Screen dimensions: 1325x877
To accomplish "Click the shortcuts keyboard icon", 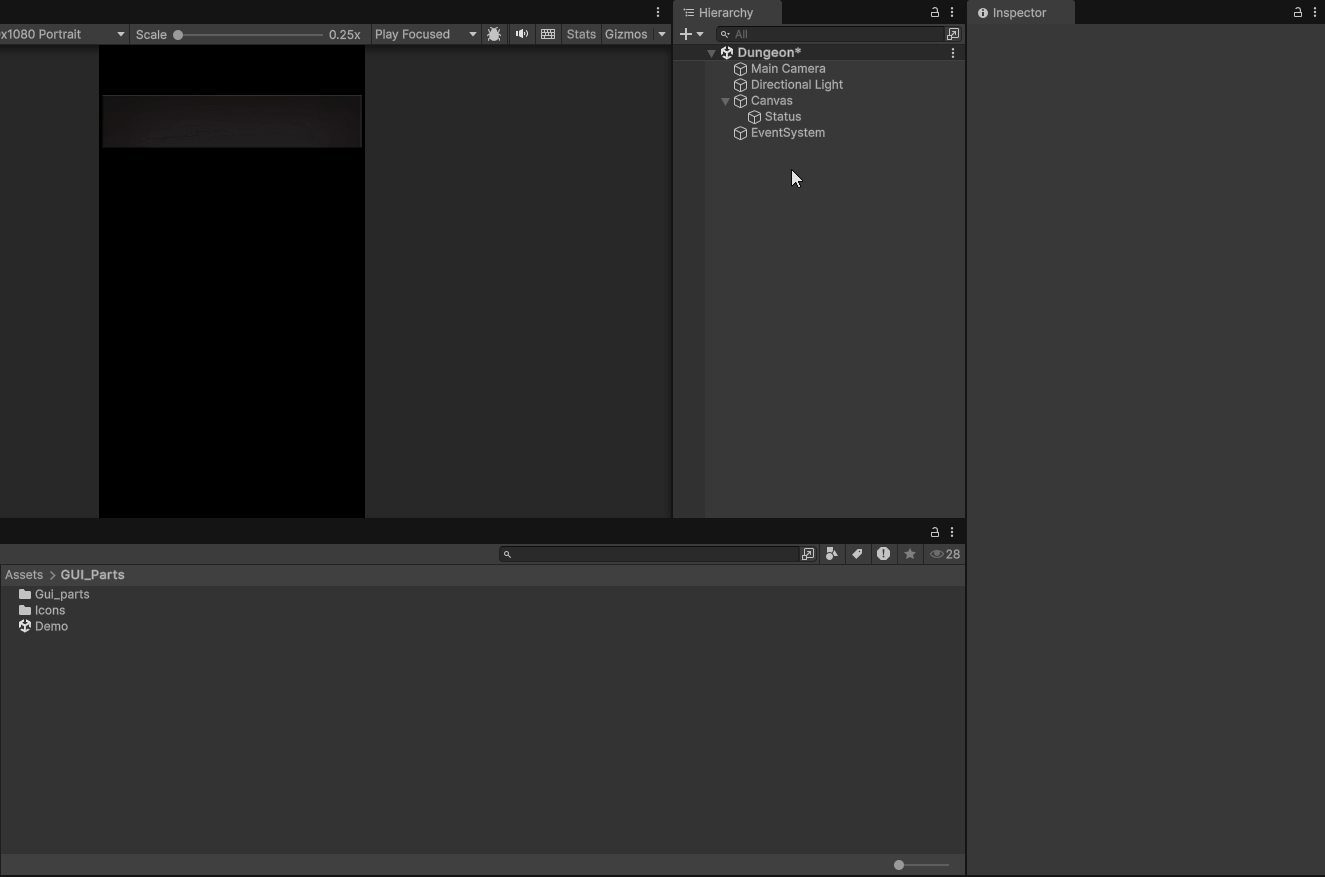I will coord(548,34).
